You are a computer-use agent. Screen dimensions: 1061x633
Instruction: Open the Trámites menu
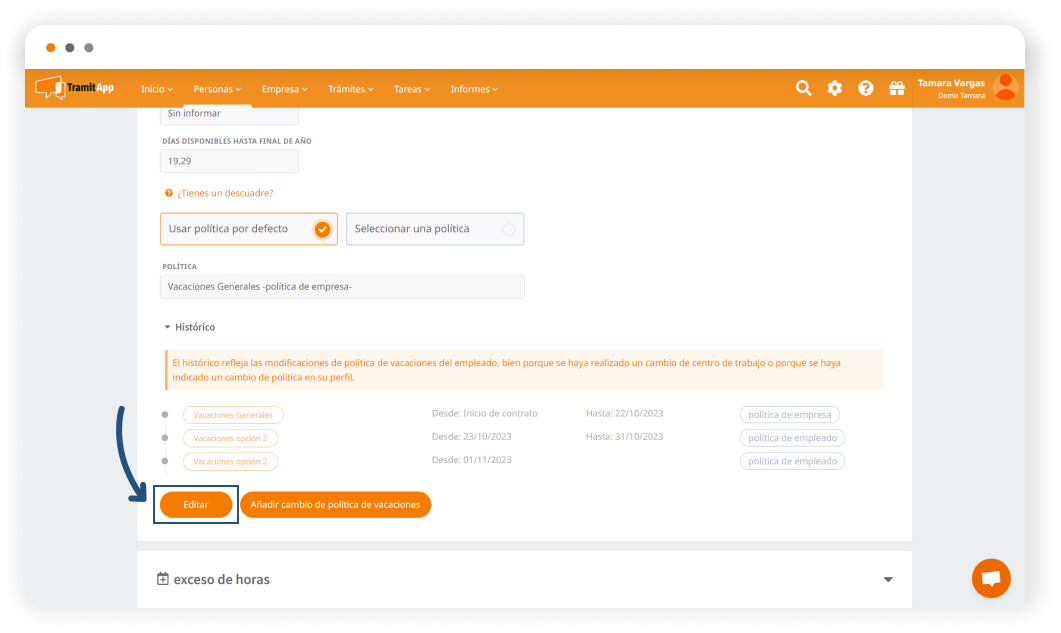click(350, 89)
